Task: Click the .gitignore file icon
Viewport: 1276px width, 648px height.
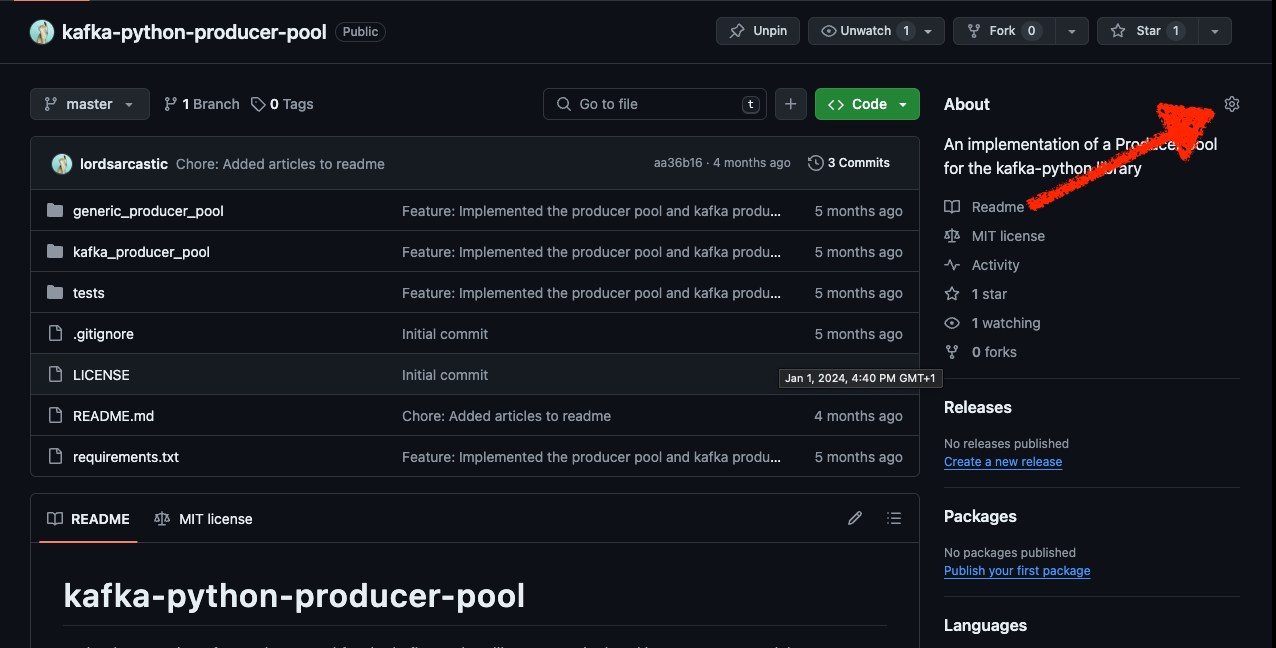Action: pyautogui.click(x=55, y=334)
